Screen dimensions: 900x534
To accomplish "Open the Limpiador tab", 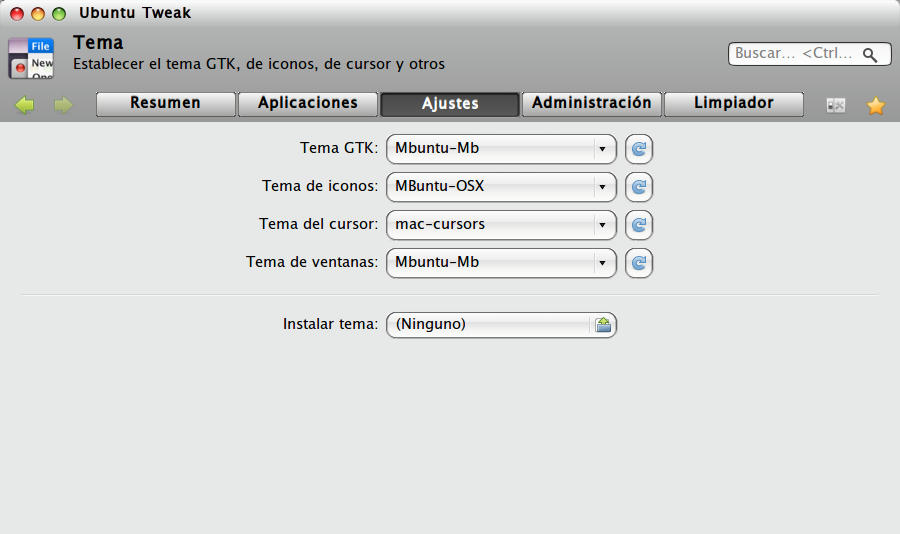I will tap(734, 104).
